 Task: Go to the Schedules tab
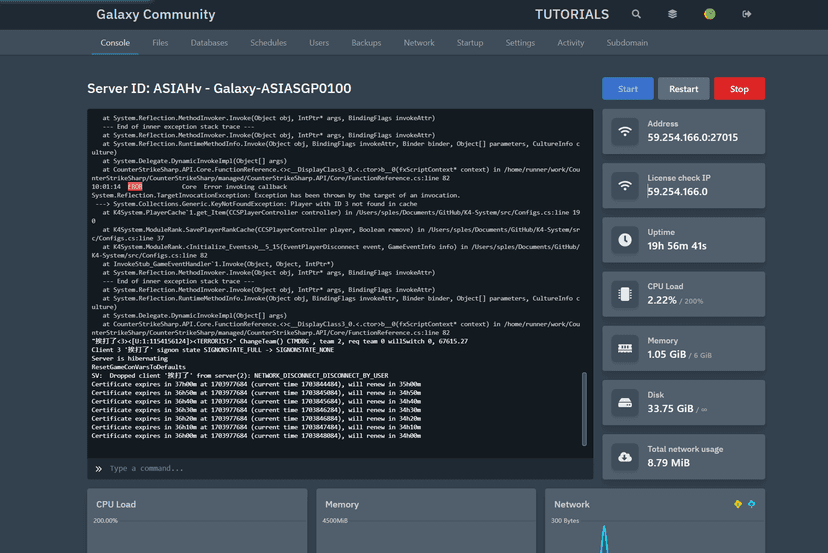[x=268, y=43]
